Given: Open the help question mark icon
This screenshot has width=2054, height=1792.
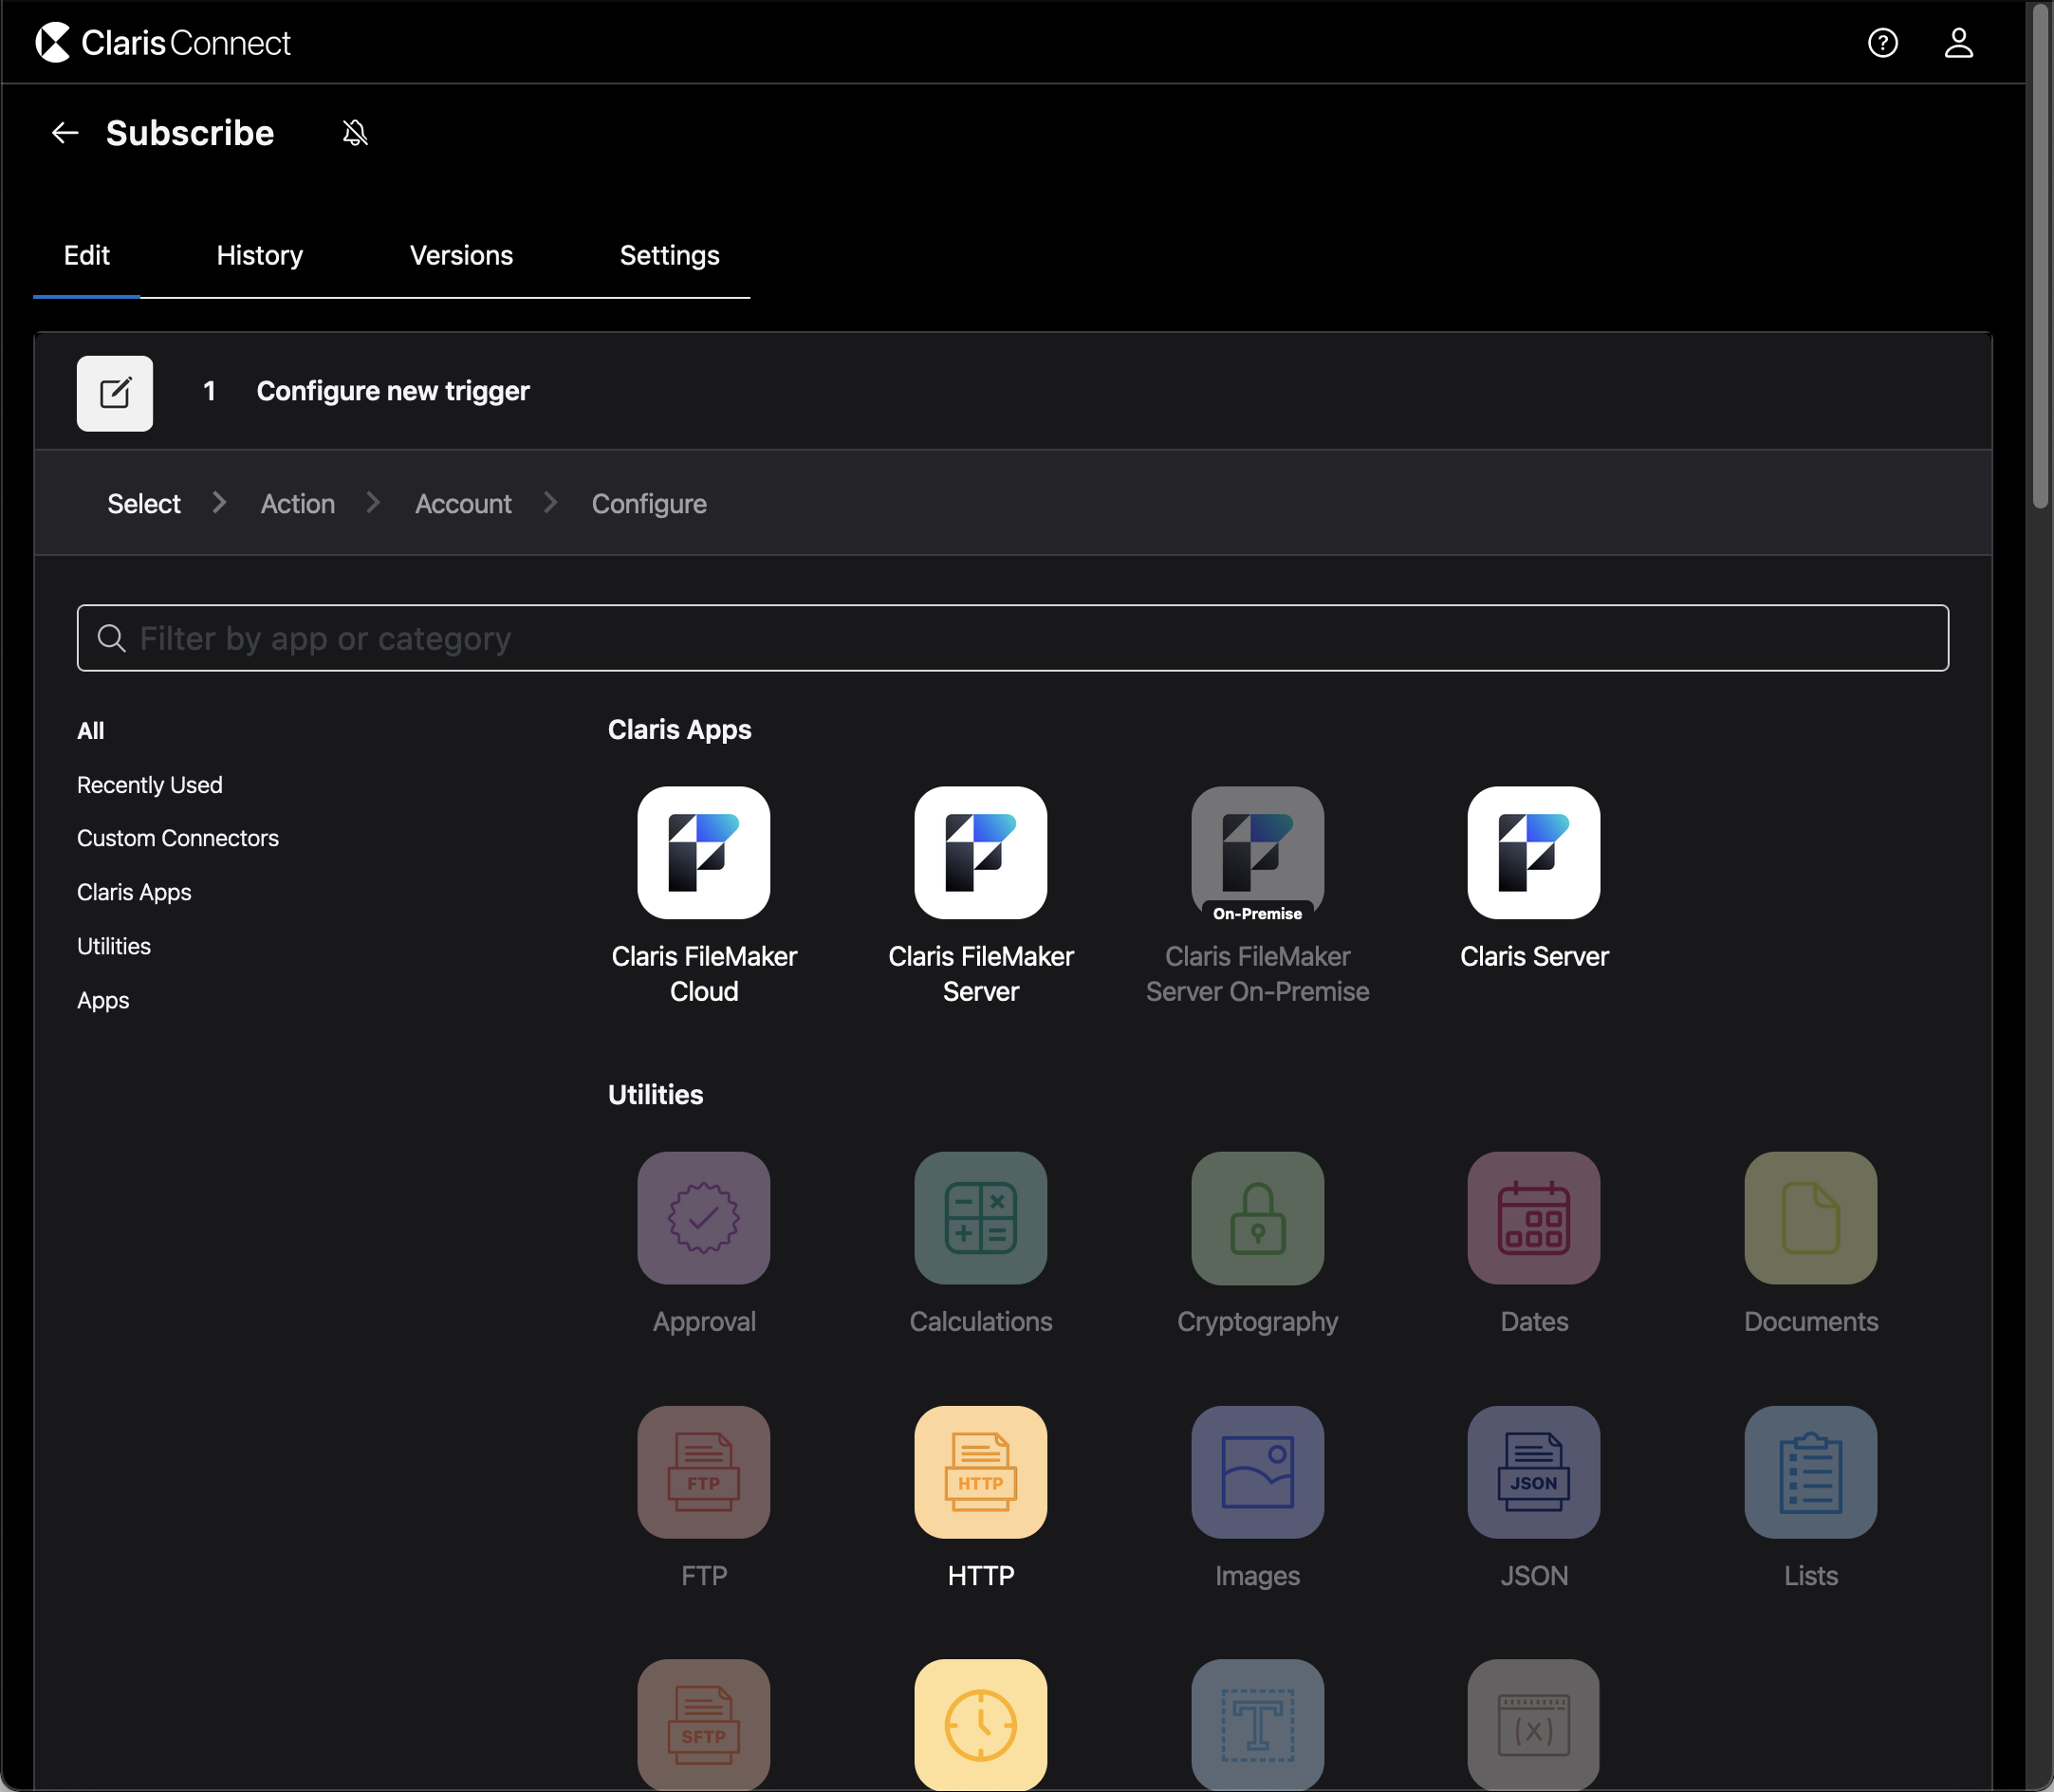Looking at the screenshot, I should (x=1882, y=43).
